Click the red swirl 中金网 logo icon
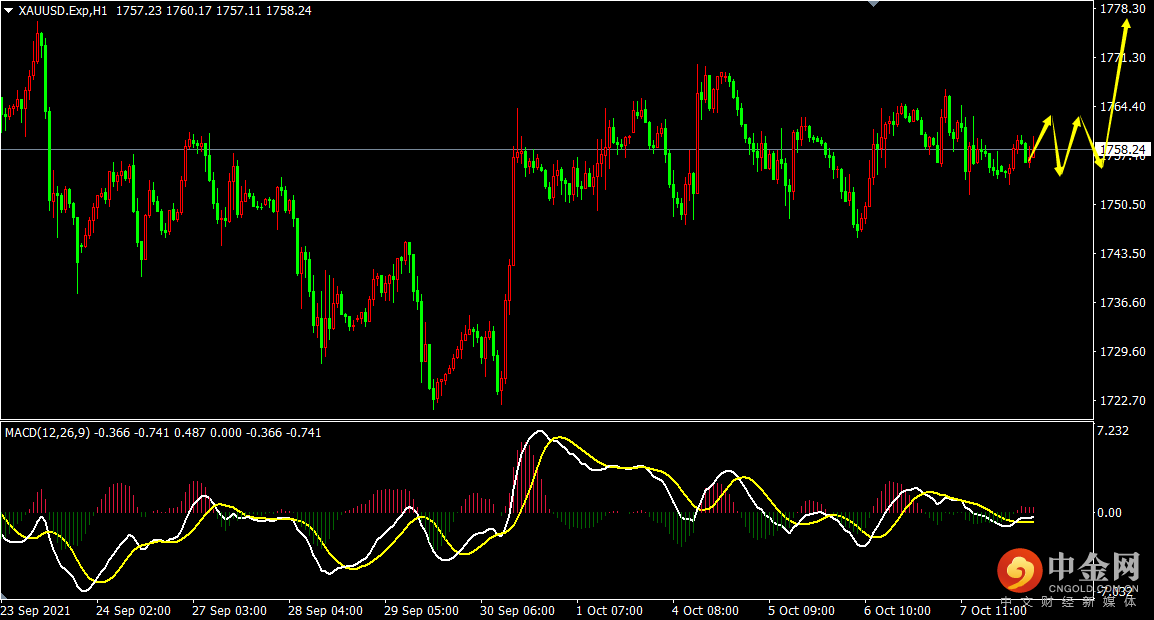Viewport: 1154px width, 620px height. click(1018, 571)
